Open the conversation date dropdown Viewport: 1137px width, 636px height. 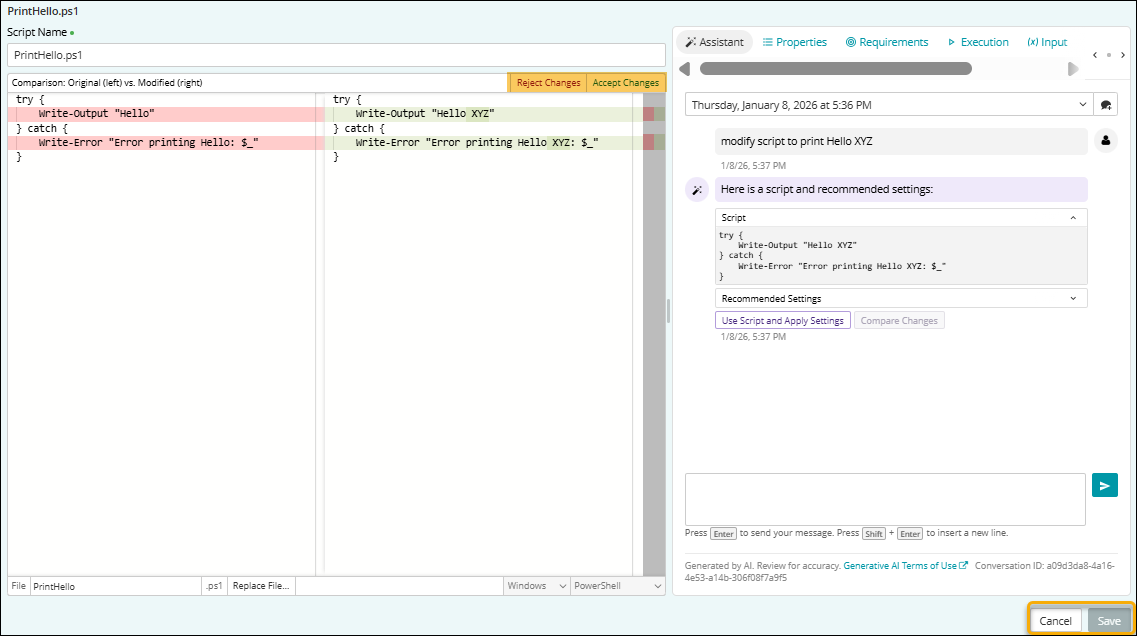coord(887,105)
